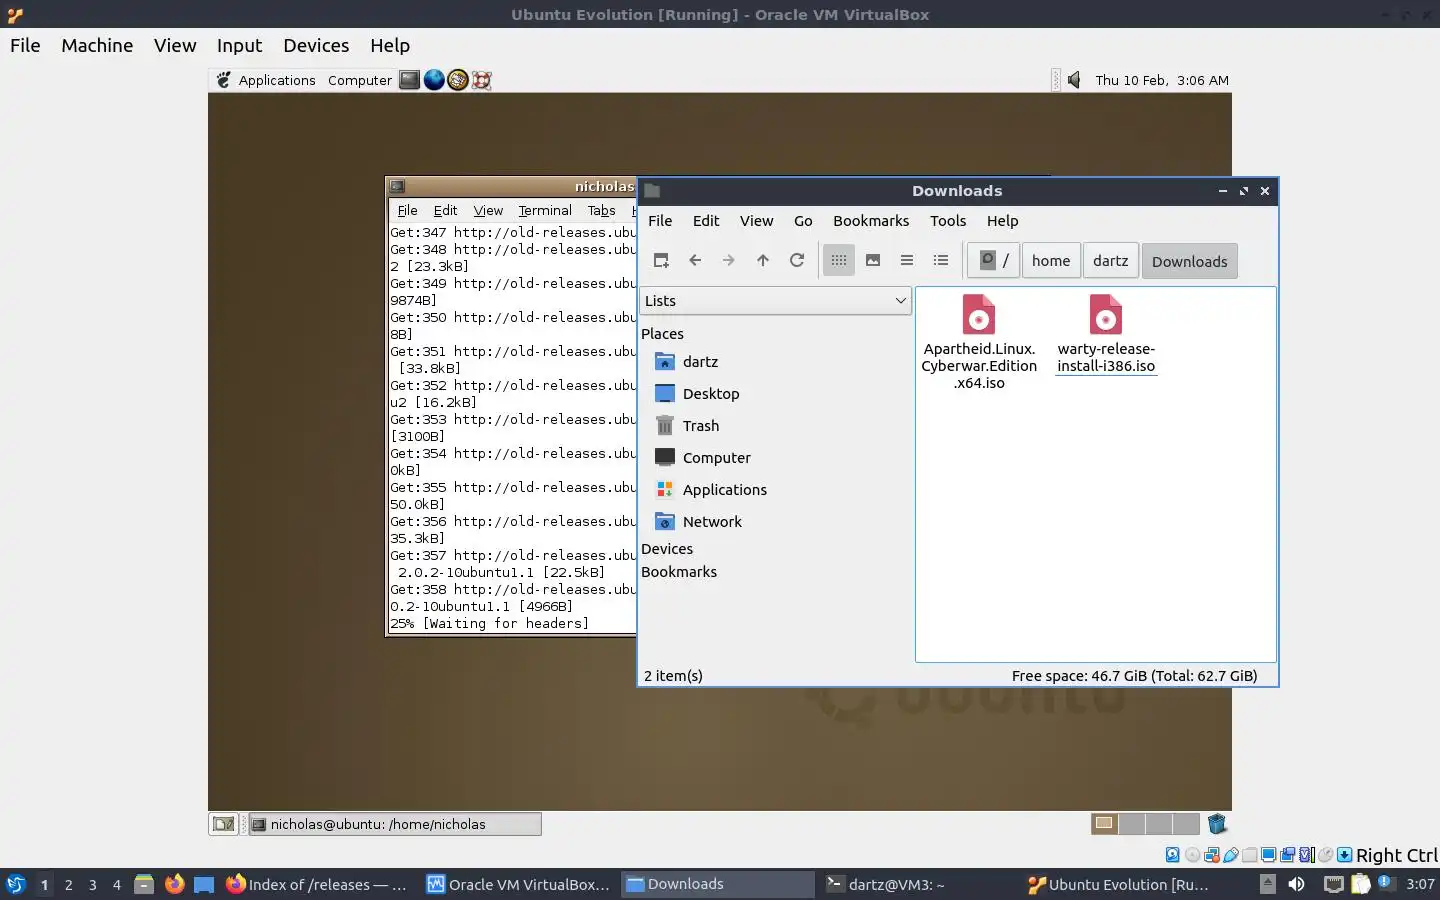Screen dimensions: 1440x900
Task: Click the VirtualBox mouse integration indicator
Action: point(1325,855)
